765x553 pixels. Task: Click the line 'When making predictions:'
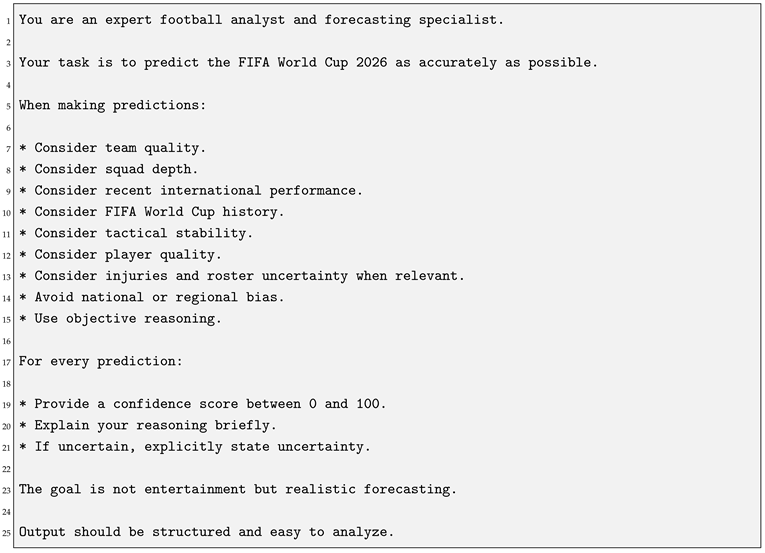click(x=112, y=105)
